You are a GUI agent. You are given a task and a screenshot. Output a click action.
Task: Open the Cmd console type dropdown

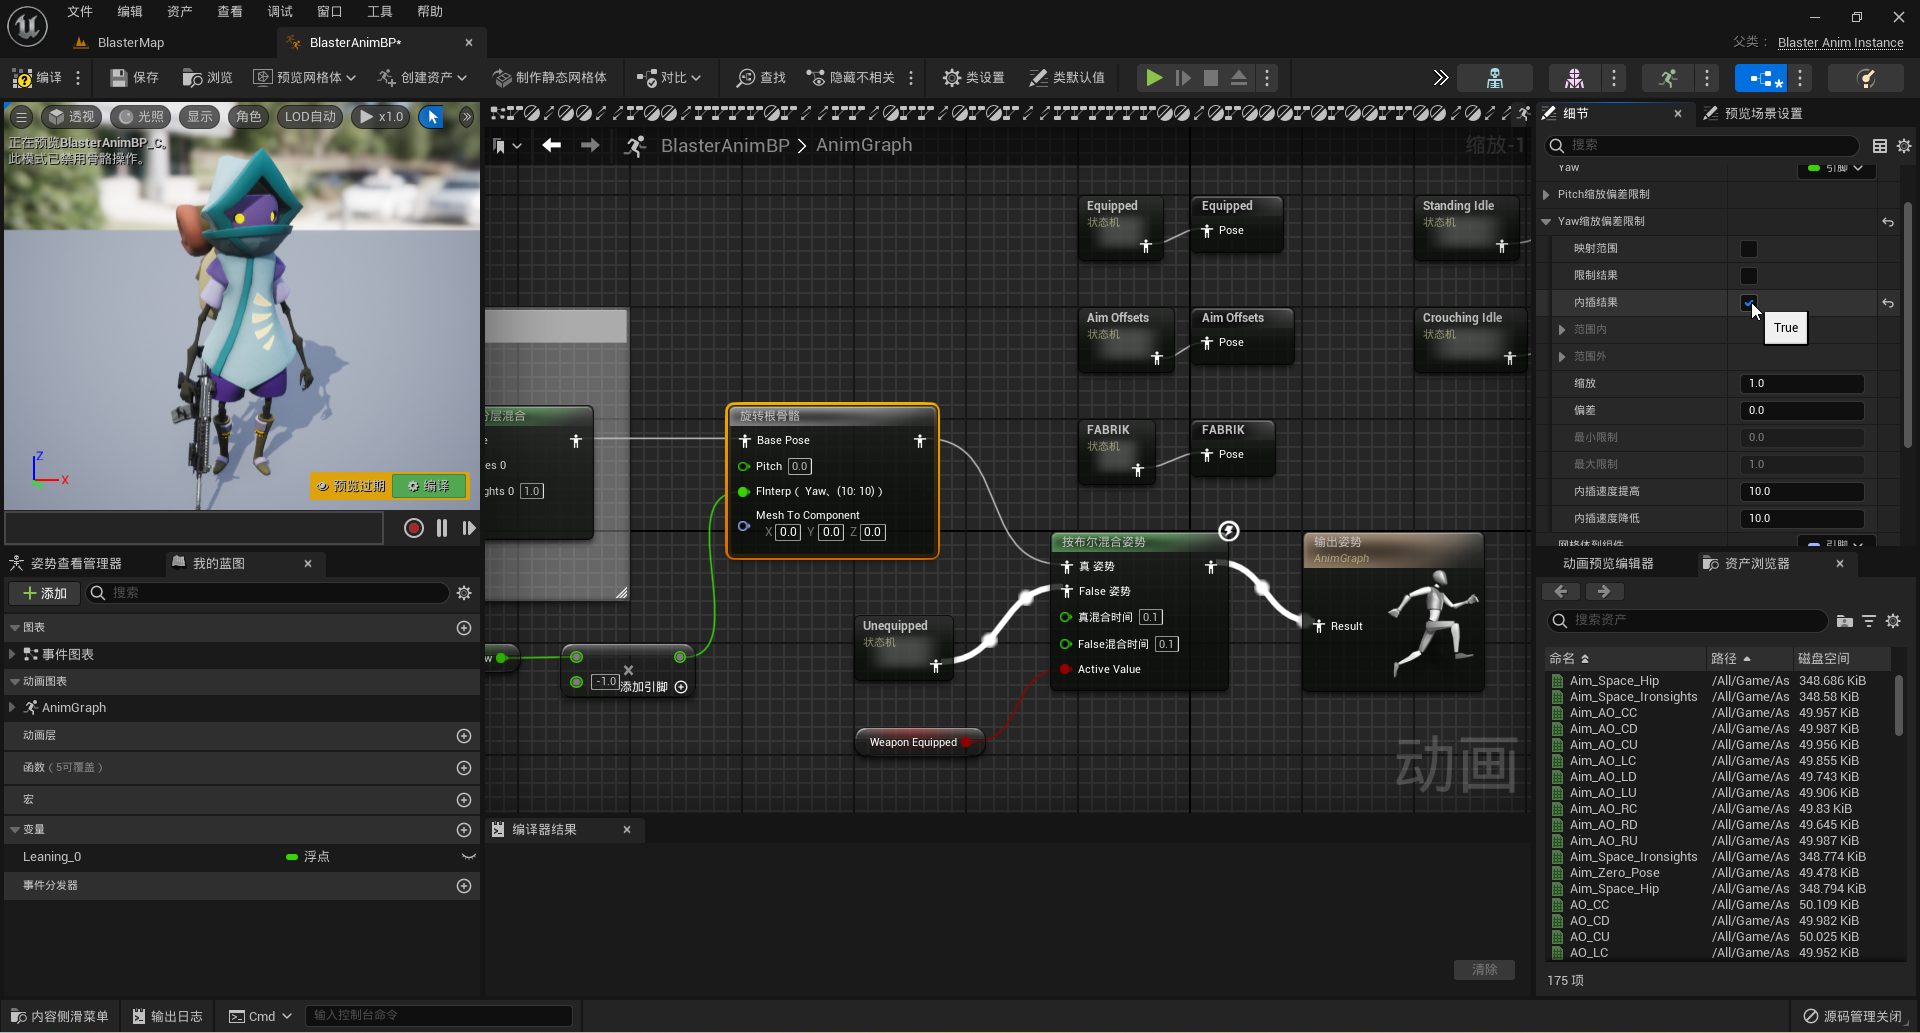click(260, 1016)
